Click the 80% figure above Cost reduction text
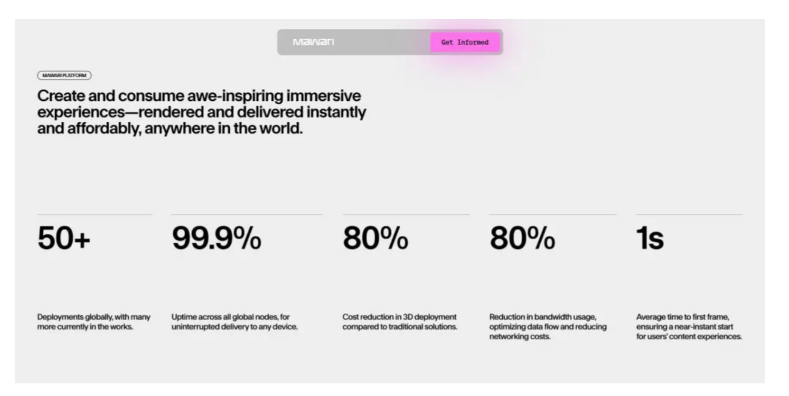The height and width of the screenshot is (396, 789). pyautogui.click(x=375, y=238)
